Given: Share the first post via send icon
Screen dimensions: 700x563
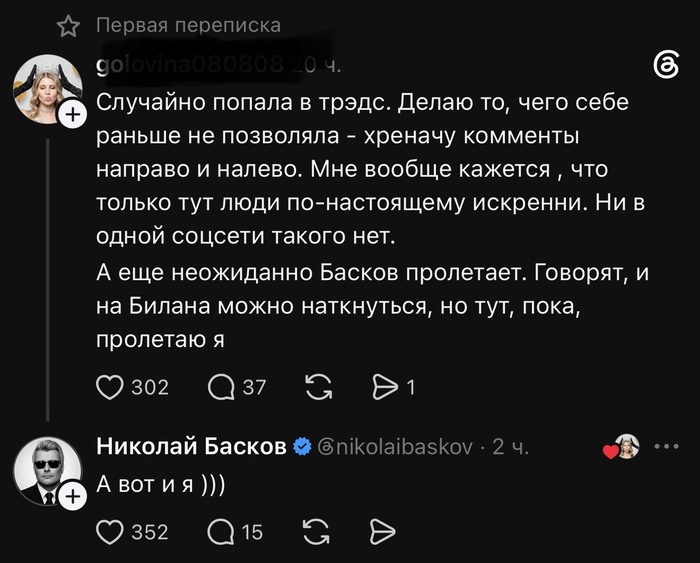Looking at the screenshot, I should pos(385,387).
